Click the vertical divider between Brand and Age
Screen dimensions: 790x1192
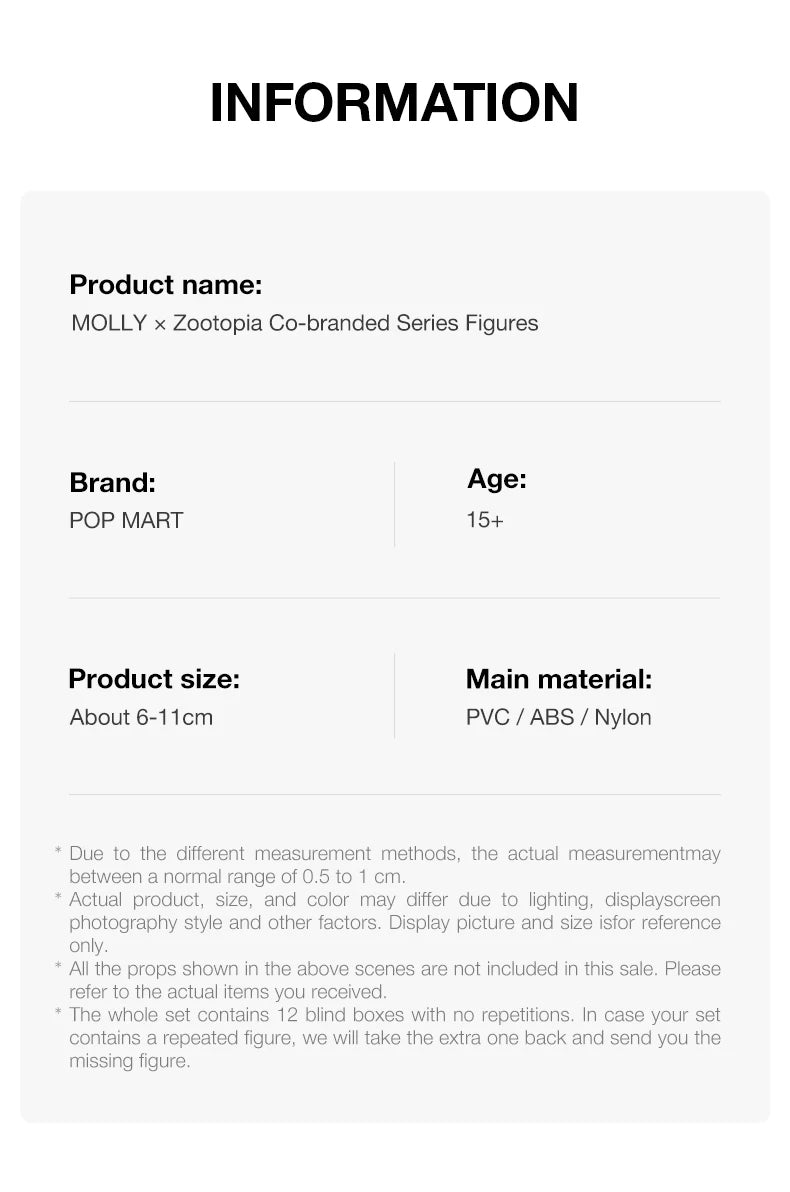[394, 504]
